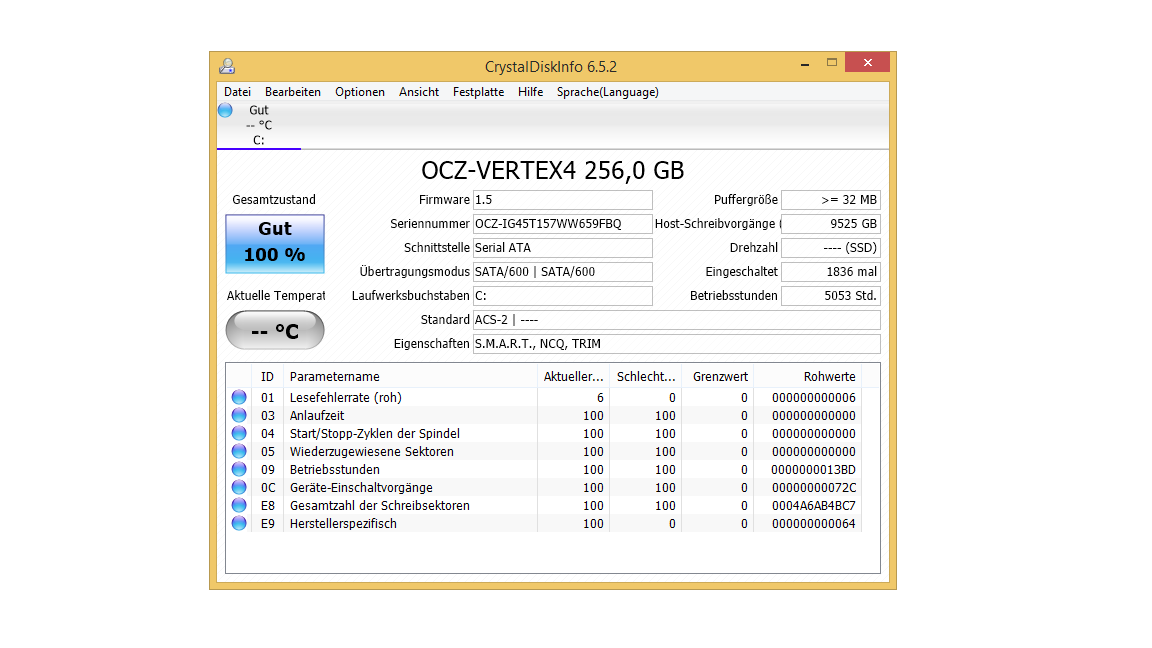Click the Puffergröße field >= 32 MB
Image resolution: width=1152 pixels, height=648 pixels.
point(831,200)
